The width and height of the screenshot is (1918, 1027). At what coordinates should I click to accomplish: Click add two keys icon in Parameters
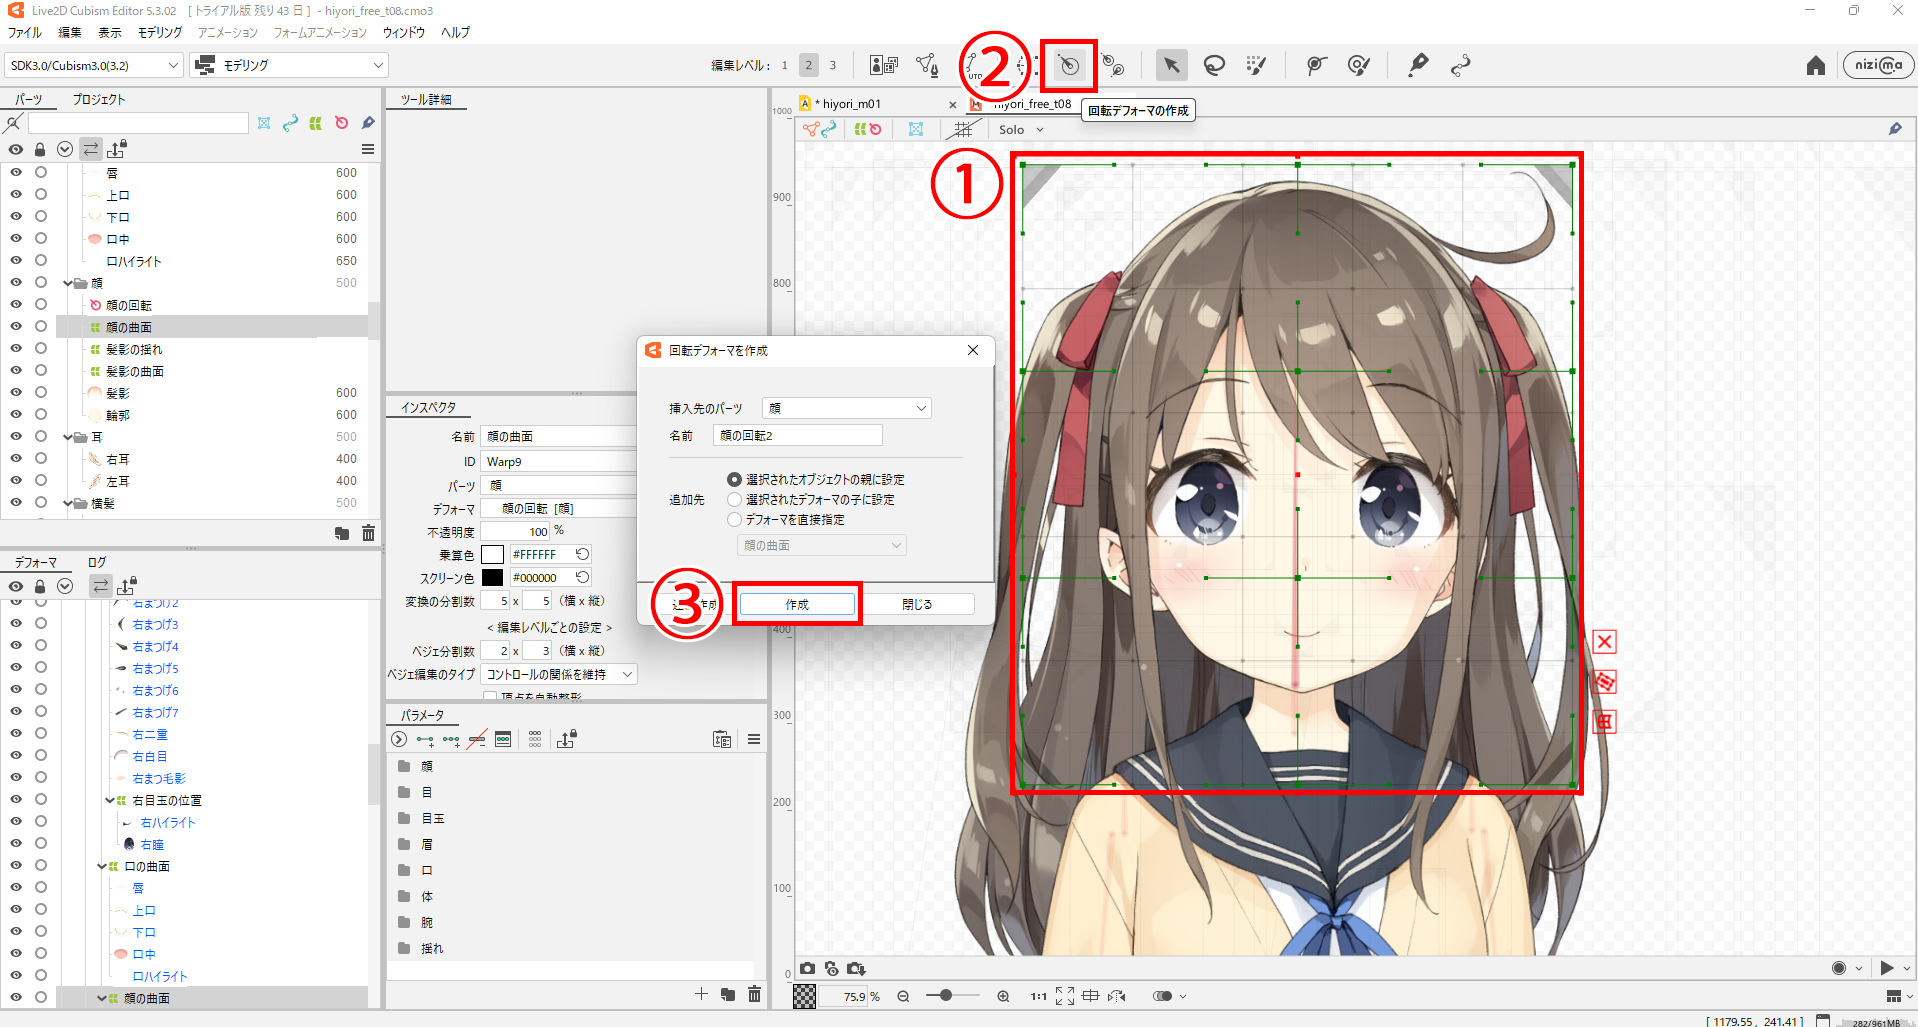tap(425, 740)
